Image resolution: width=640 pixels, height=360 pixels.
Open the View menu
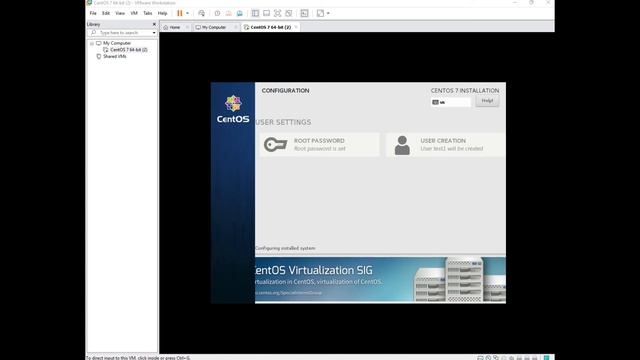coord(120,13)
